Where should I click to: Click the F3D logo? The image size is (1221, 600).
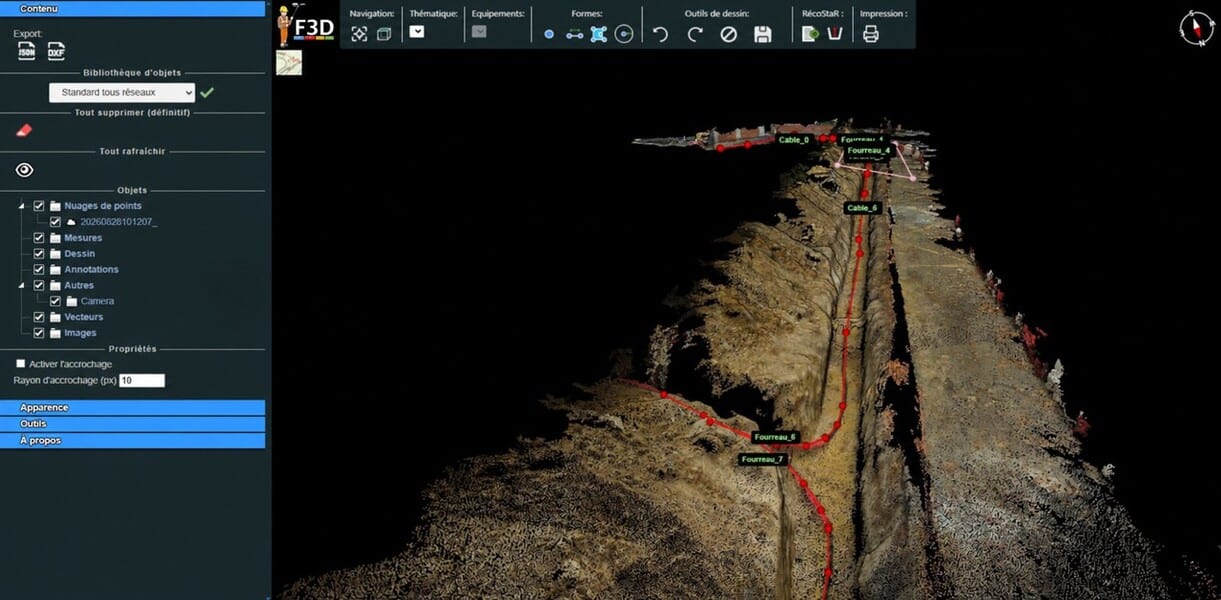coord(305,25)
